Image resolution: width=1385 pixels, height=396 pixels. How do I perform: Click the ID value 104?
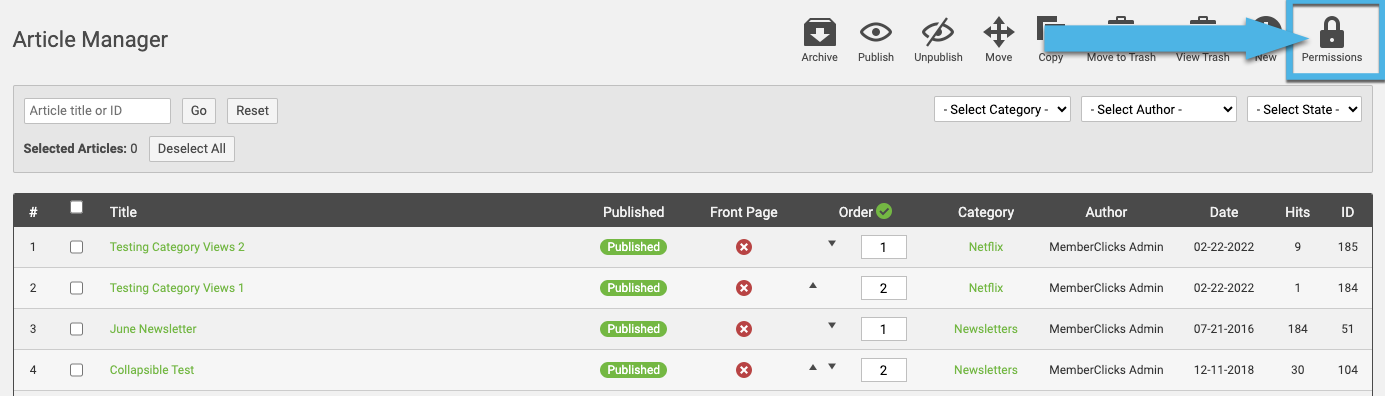(x=1348, y=370)
